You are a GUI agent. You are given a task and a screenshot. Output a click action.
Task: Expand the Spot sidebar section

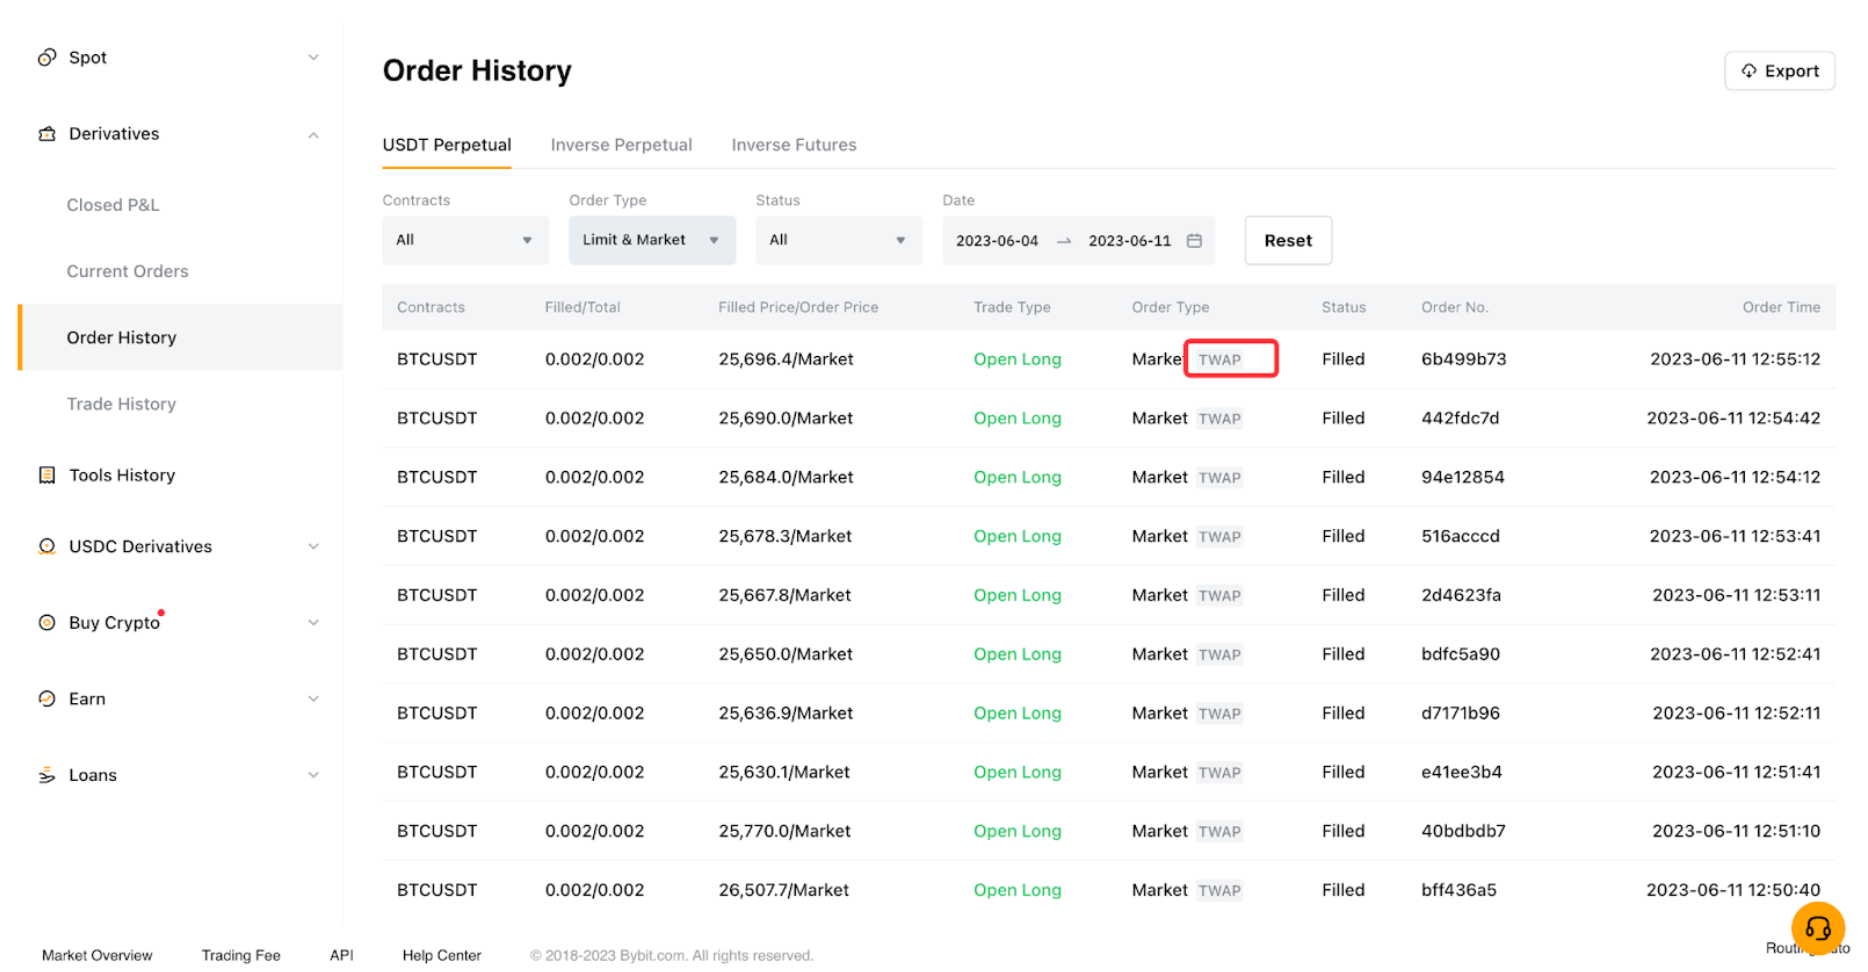point(313,58)
